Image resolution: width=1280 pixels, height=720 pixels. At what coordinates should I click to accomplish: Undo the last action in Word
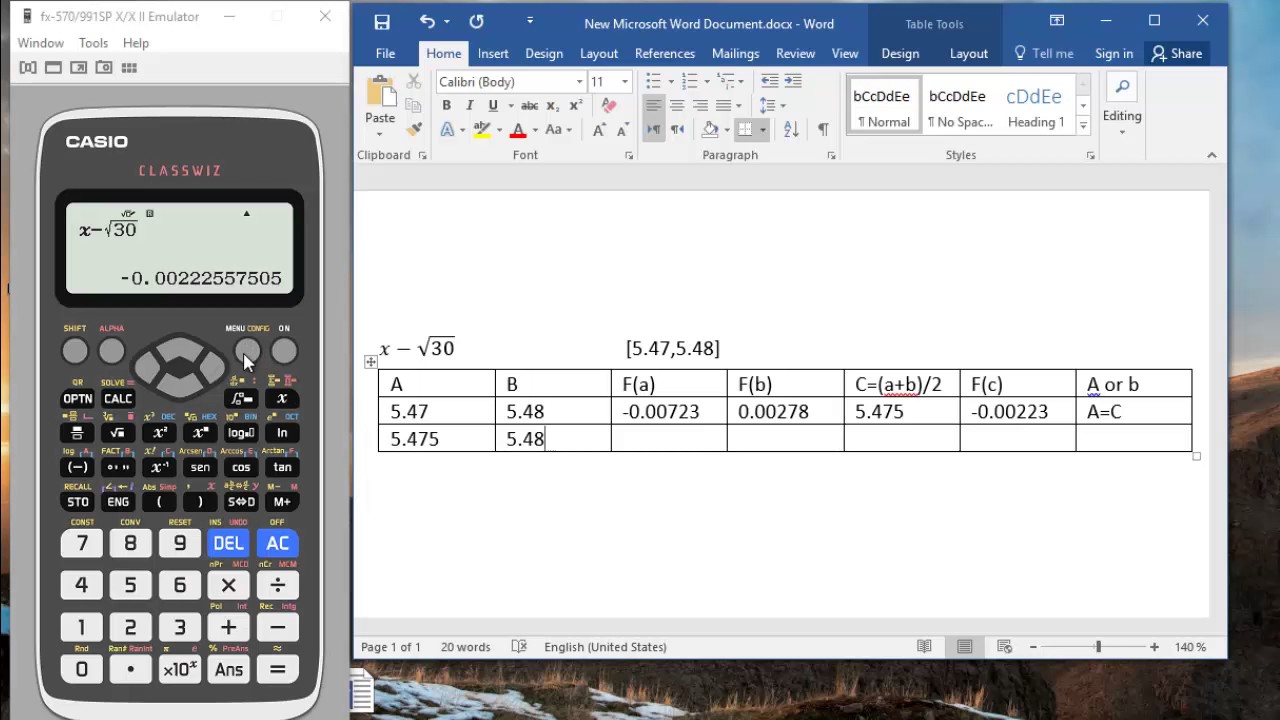427,22
